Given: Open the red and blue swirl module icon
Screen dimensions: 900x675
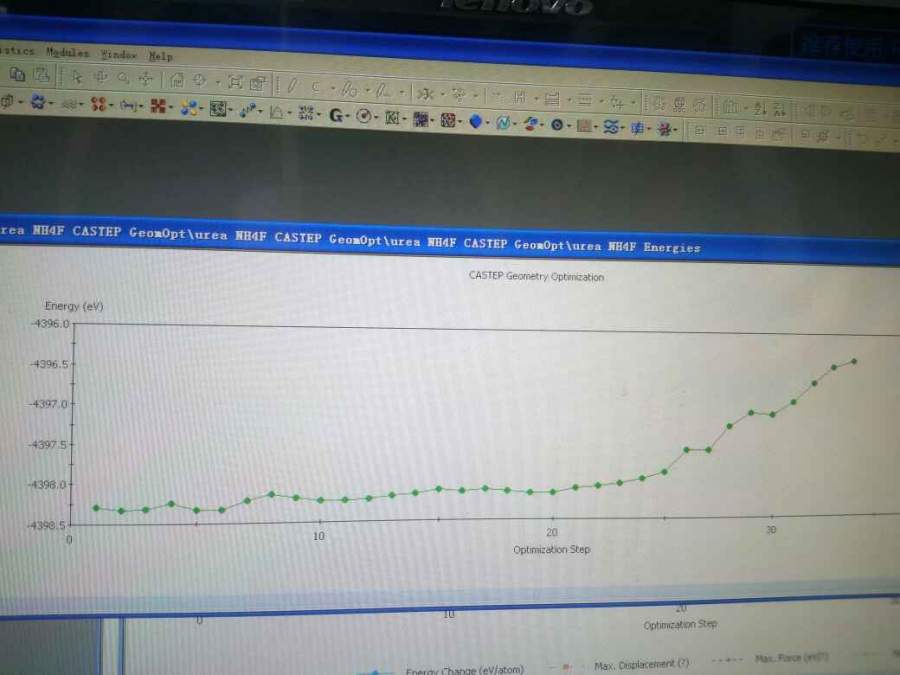Looking at the screenshot, I should pos(530,123).
